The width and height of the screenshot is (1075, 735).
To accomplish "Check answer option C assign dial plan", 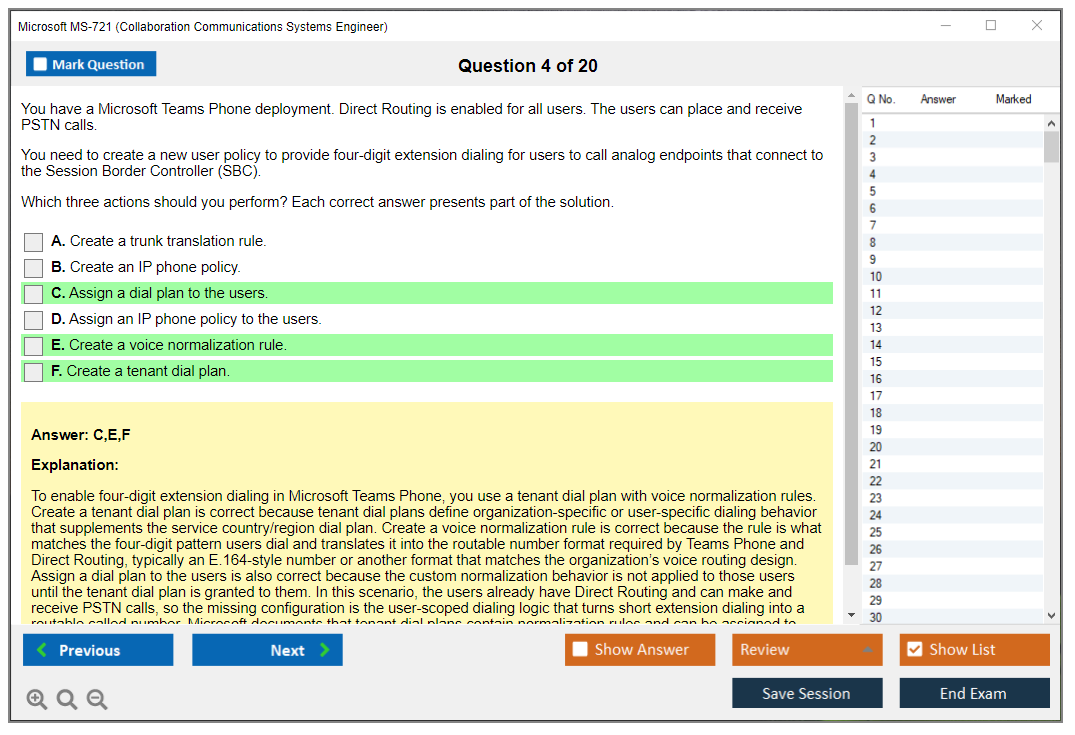I will tap(34, 294).
